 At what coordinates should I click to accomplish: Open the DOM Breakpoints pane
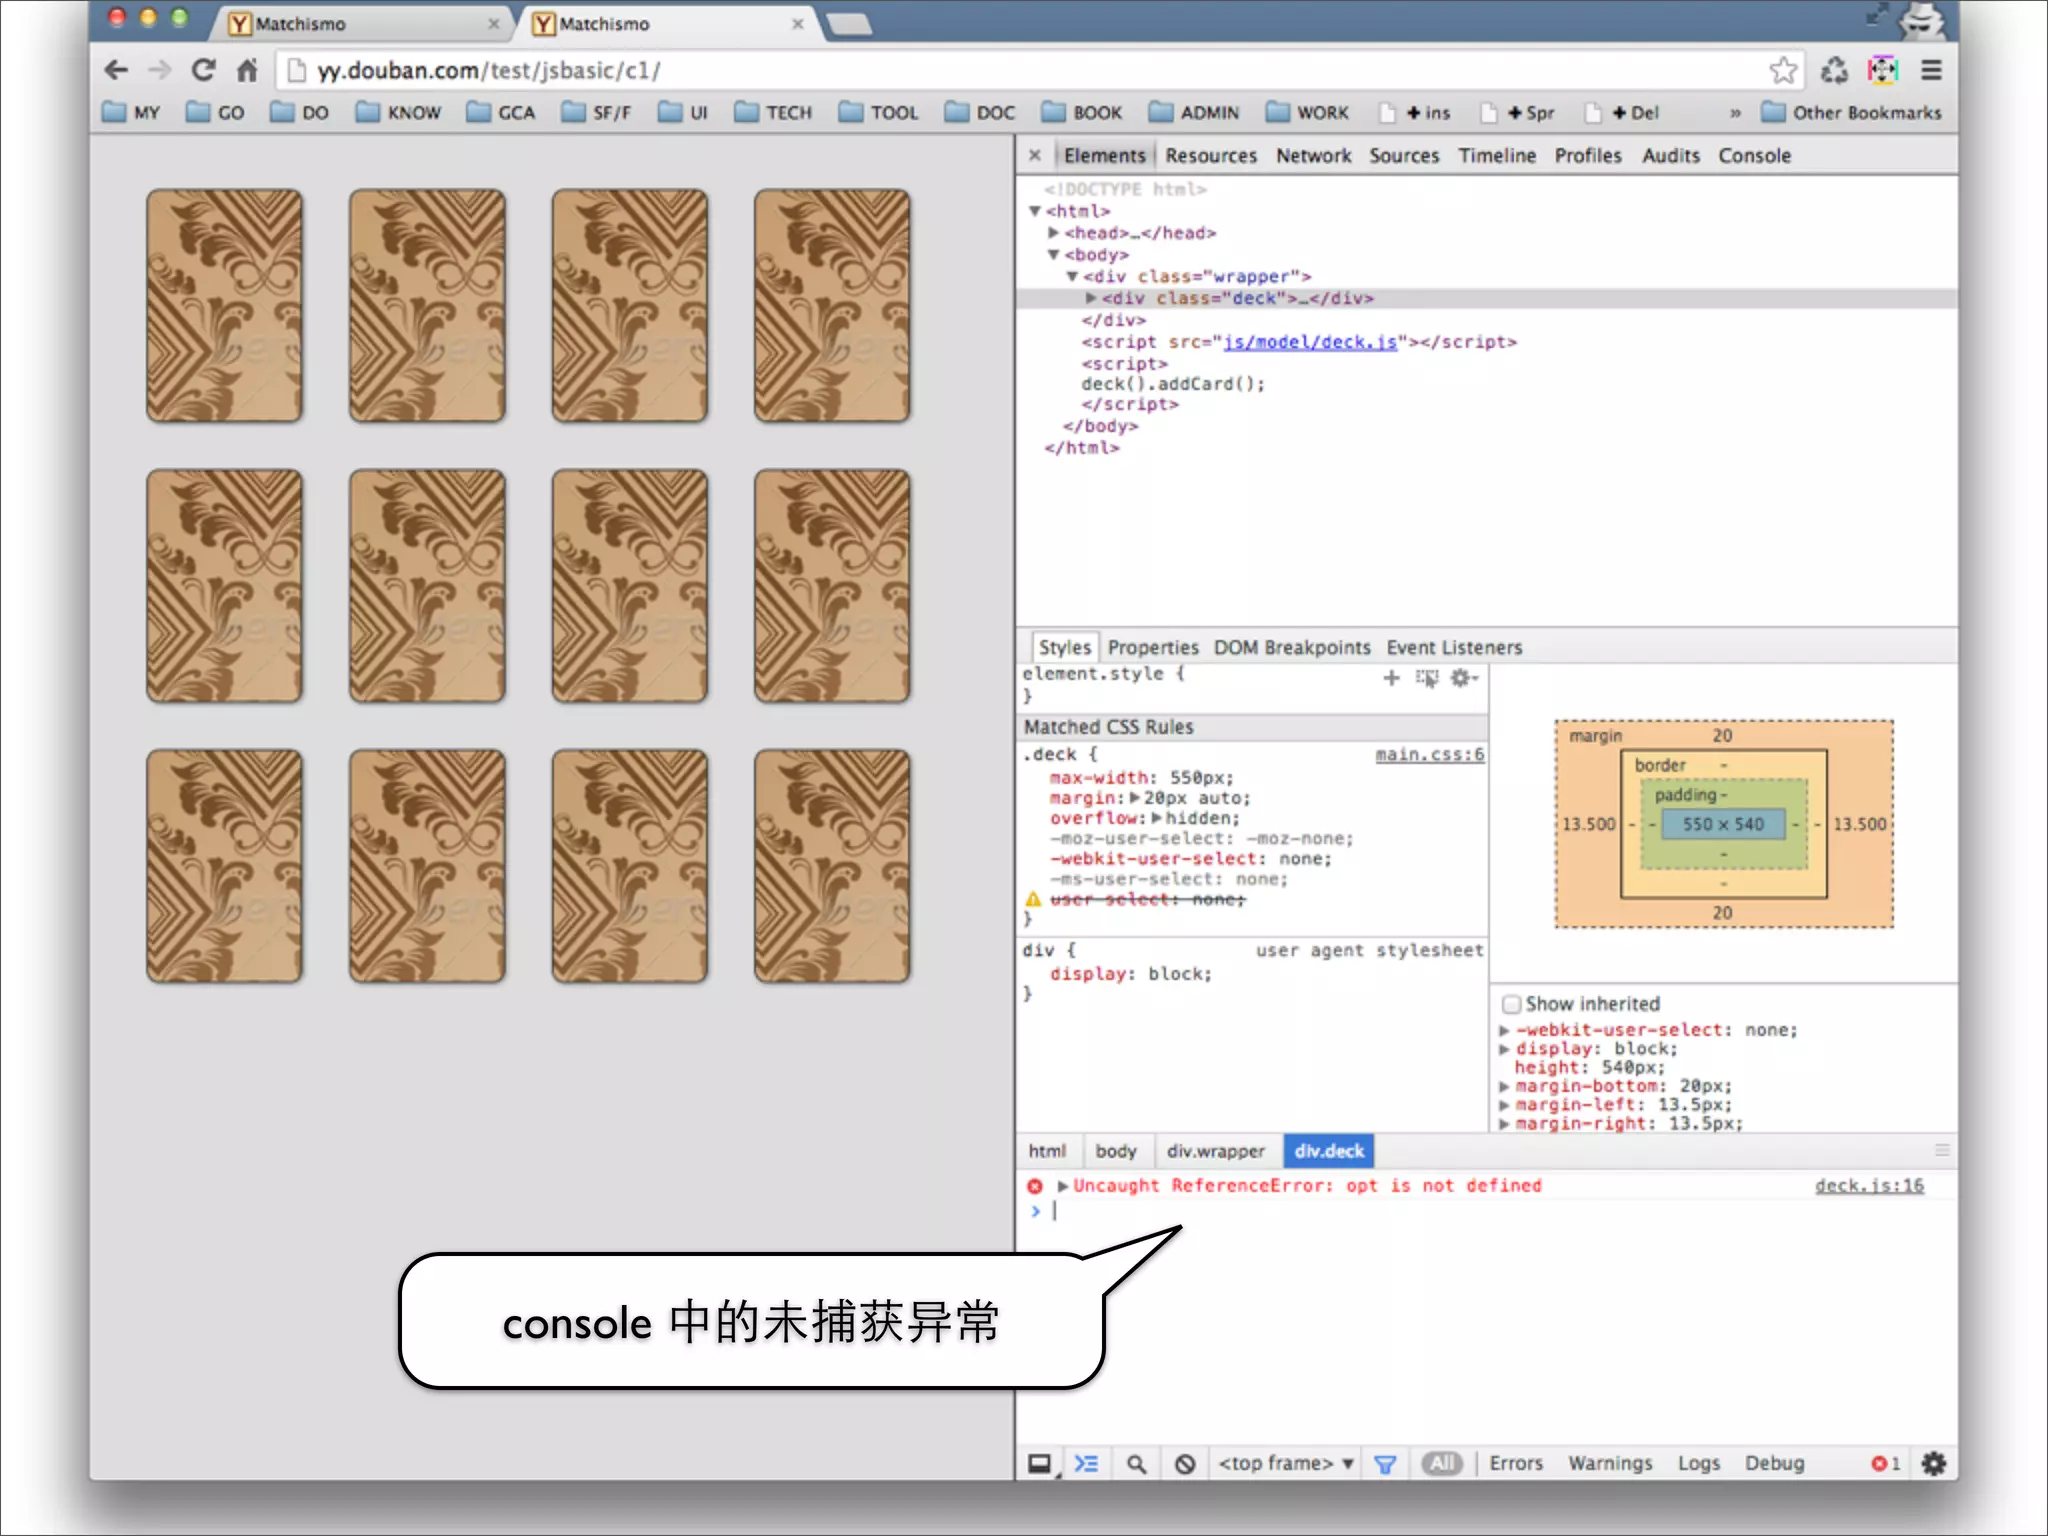click(1291, 647)
